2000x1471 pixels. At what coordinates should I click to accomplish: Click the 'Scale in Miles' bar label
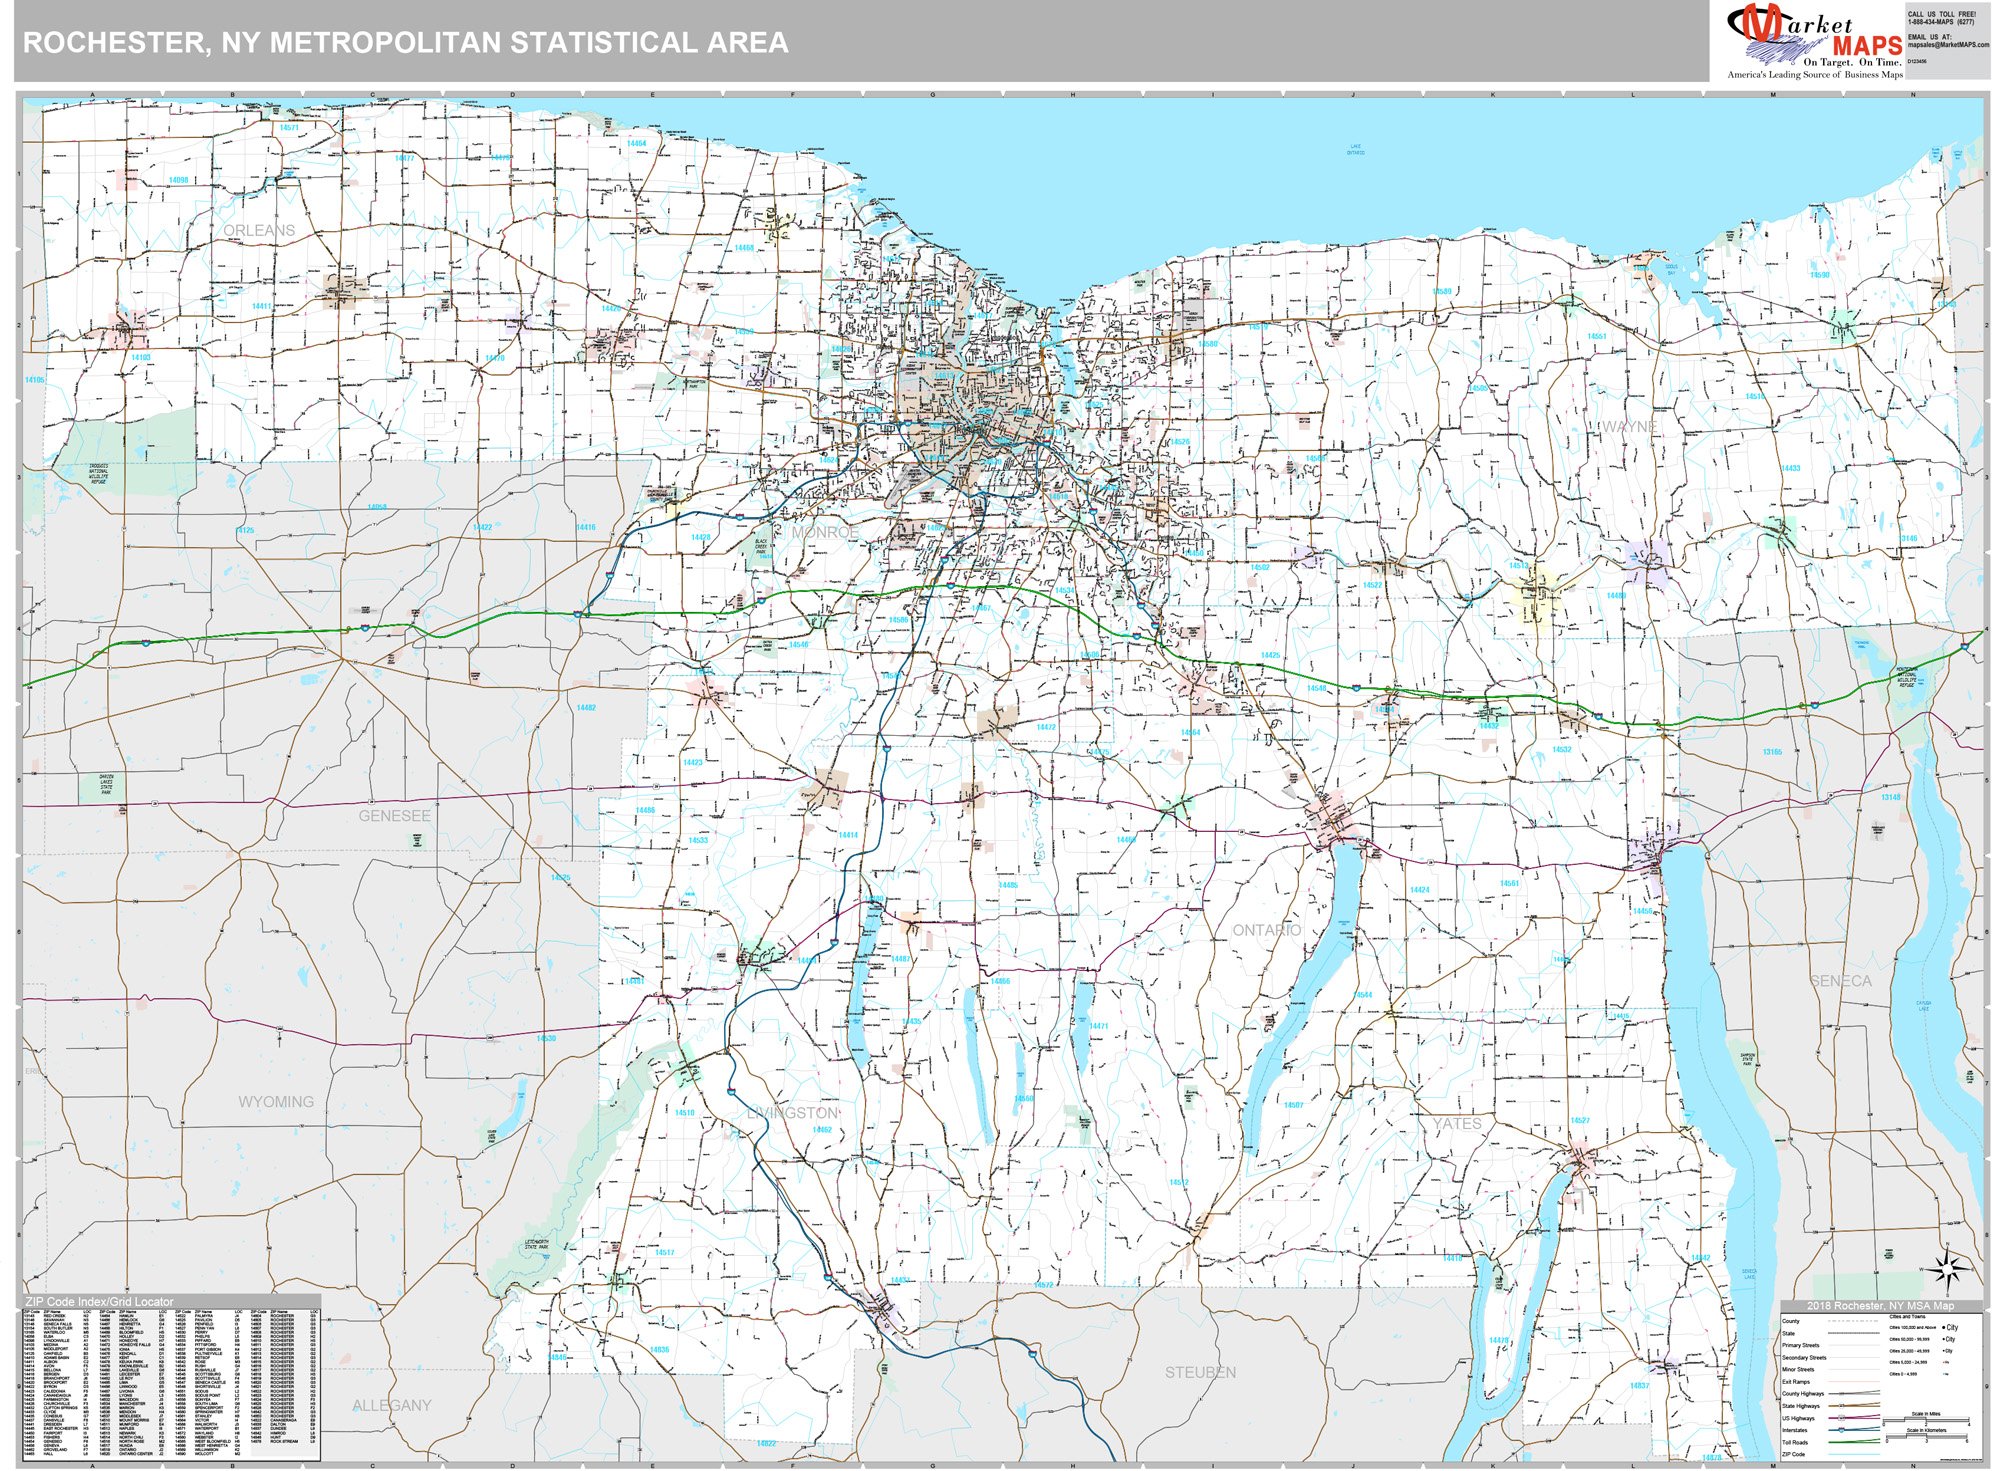click(1926, 1414)
